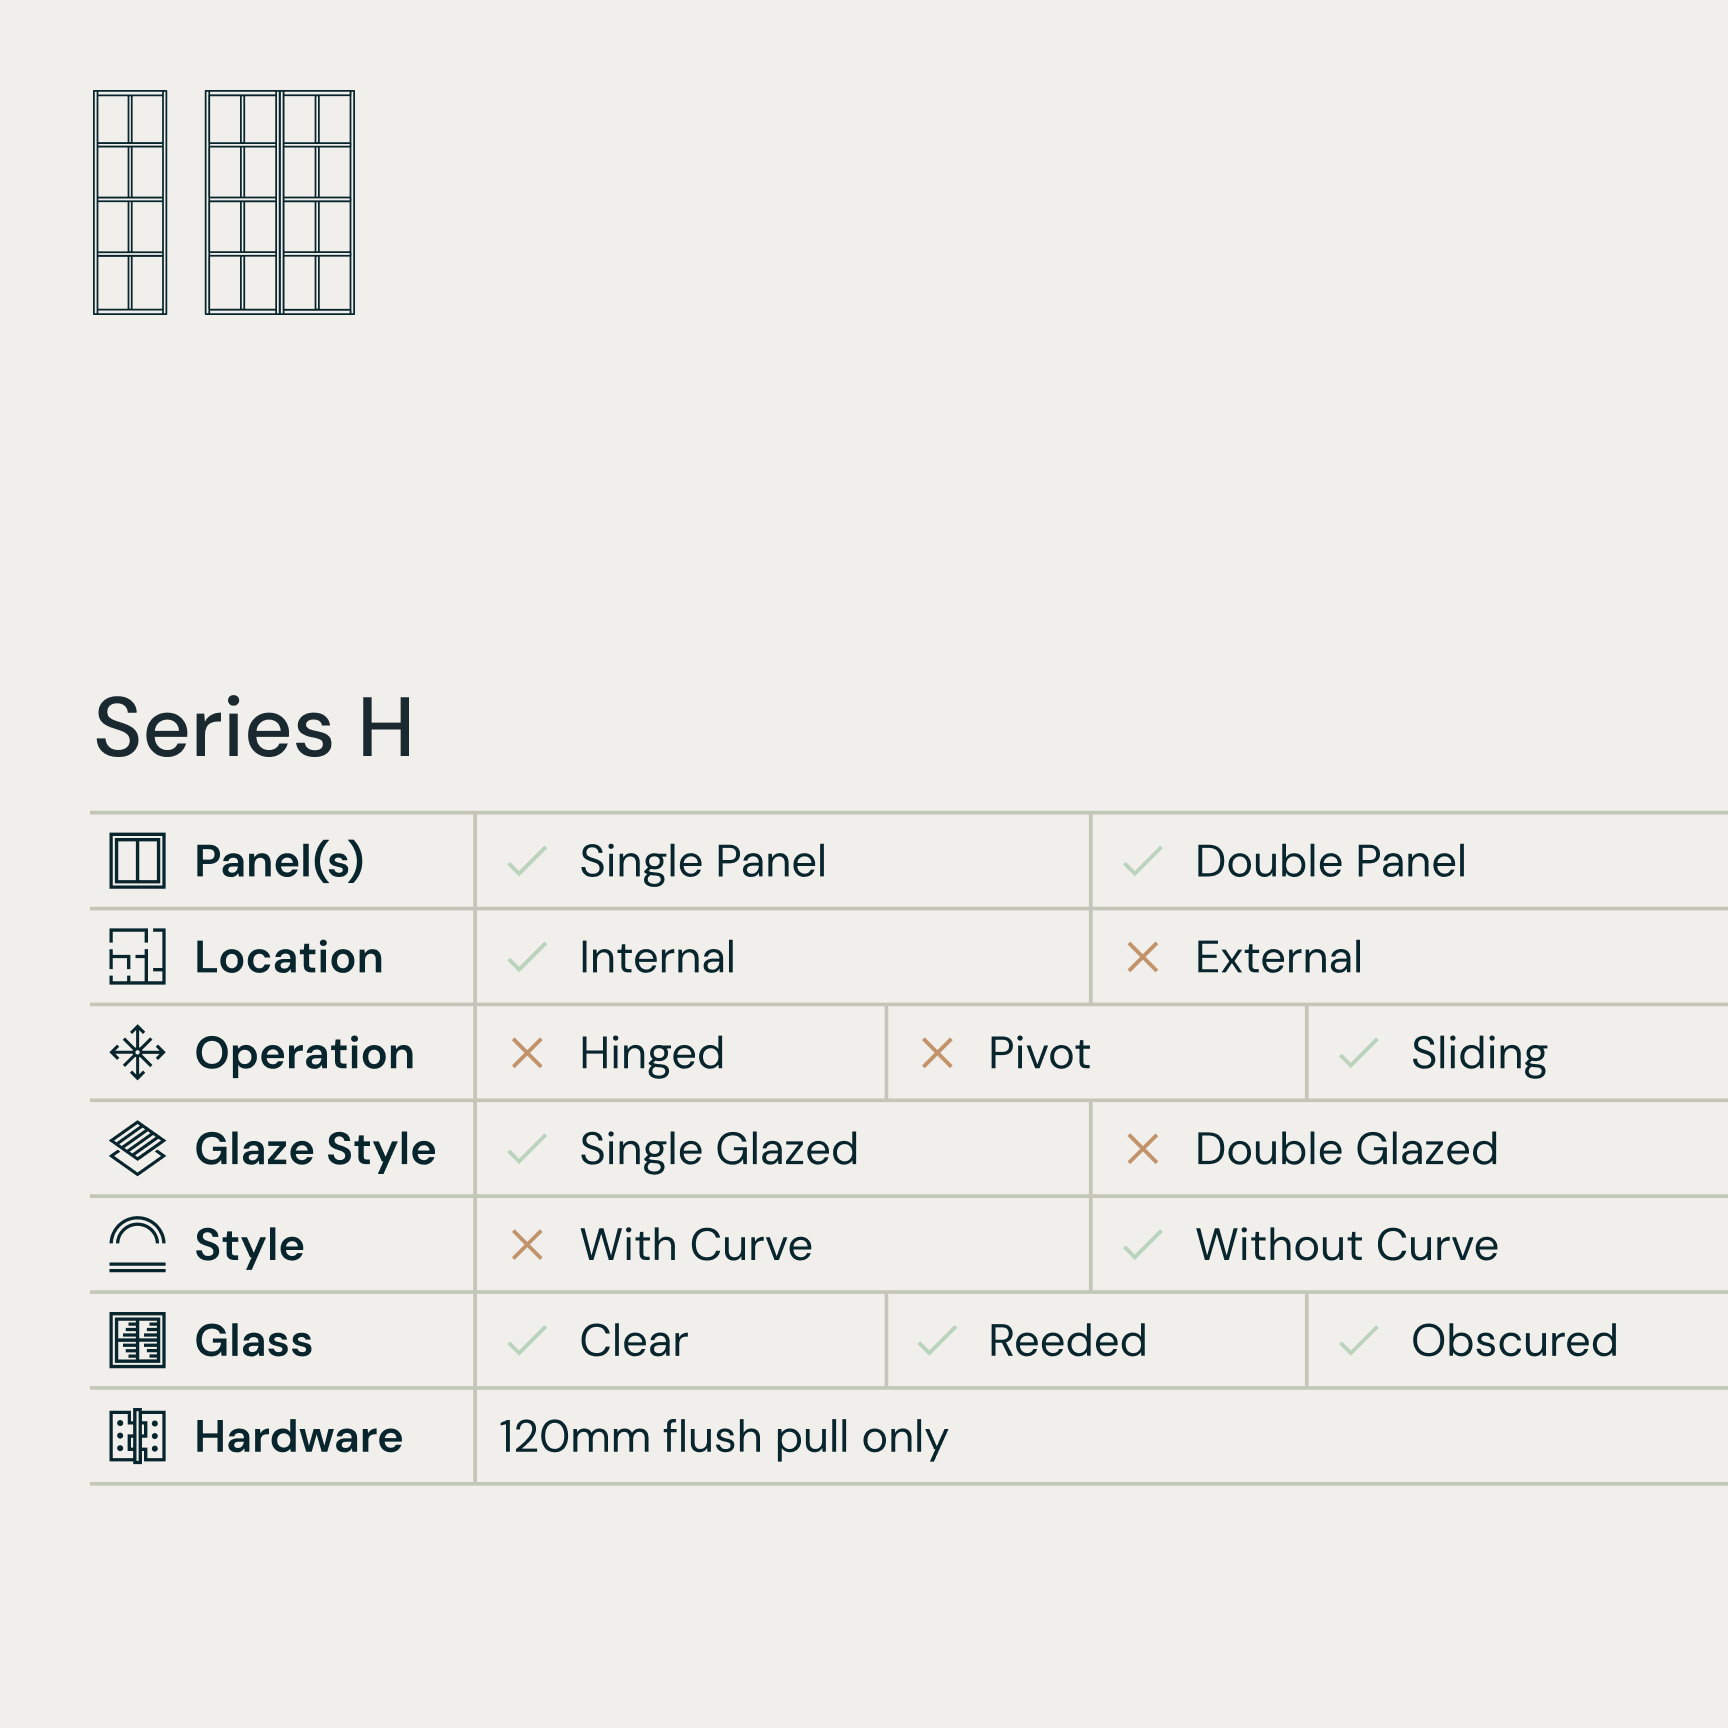The image size is (1728, 1728).
Task: Click the checkmark beside Single Panel
Action: tap(527, 861)
